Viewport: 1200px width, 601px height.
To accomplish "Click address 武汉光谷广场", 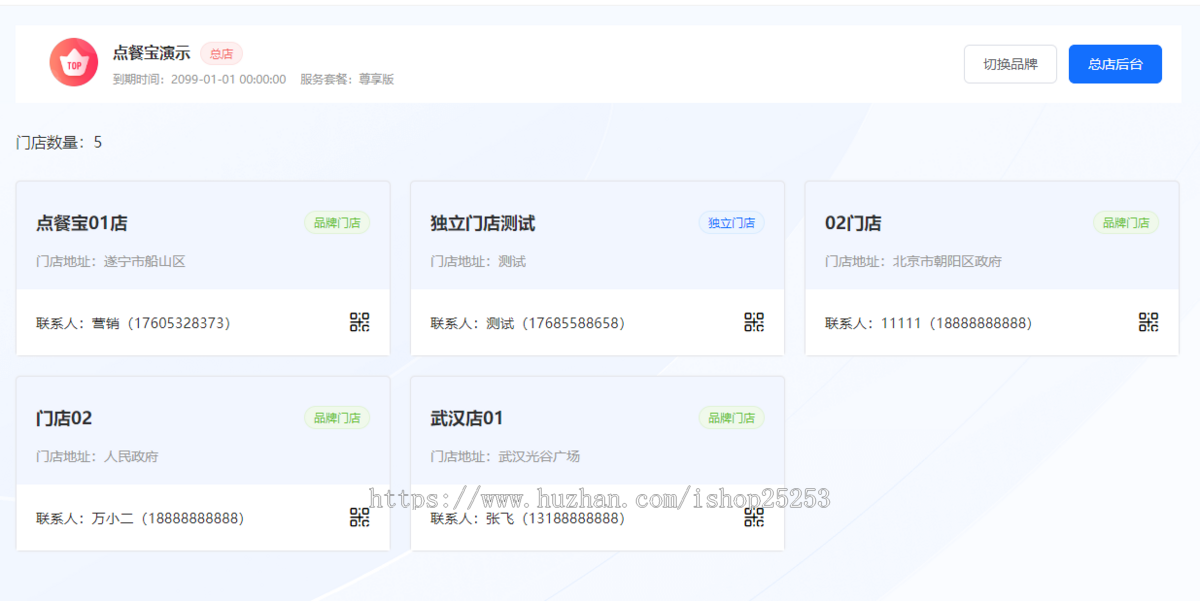I will pos(539,456).
